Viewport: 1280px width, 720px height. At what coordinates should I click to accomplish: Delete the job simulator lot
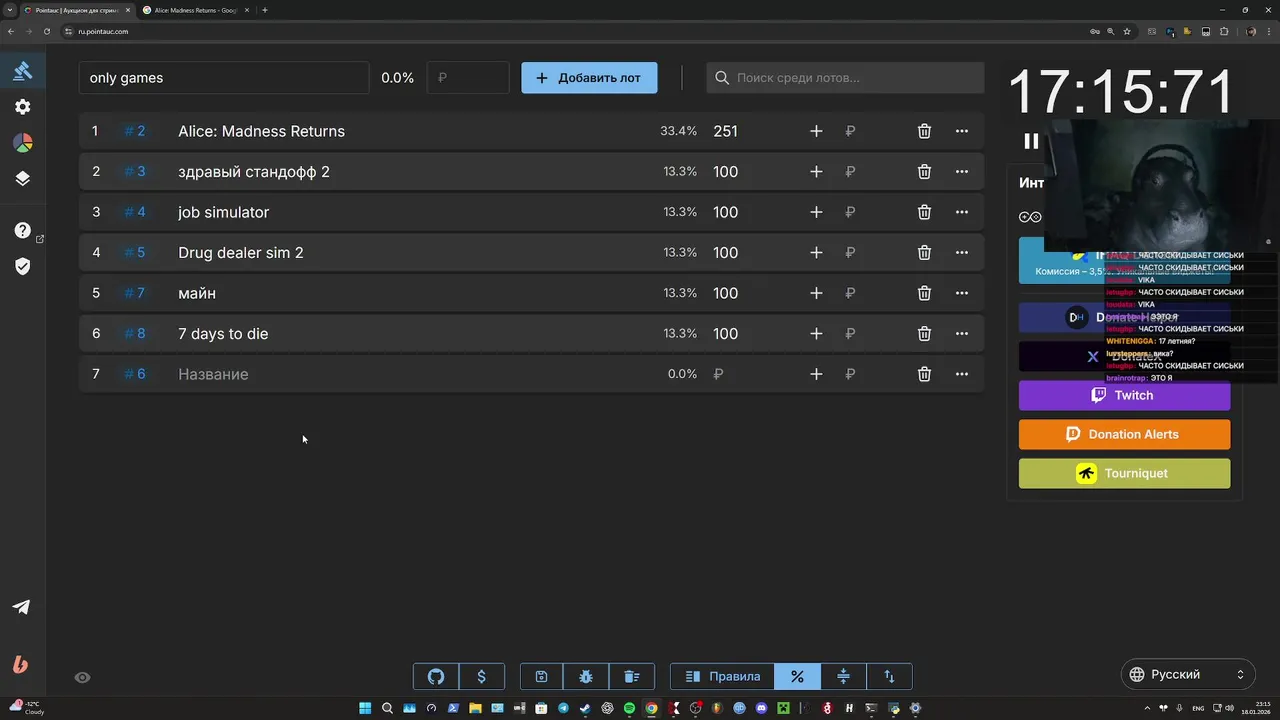tap(924, 212)
